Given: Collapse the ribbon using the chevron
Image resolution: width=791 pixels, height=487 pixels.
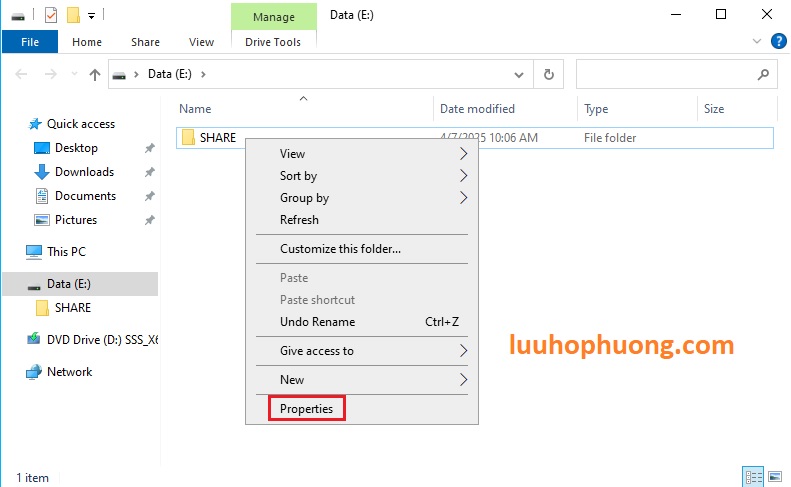Looking at the screenshot, I should pos(757,42).
